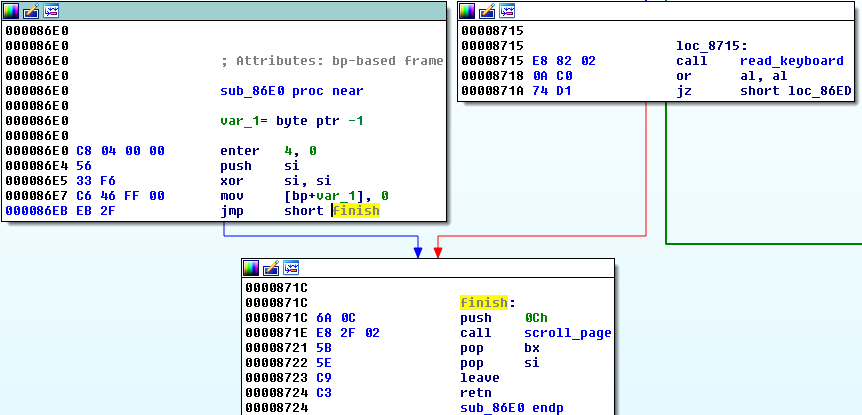Screen dimensions: 862x415
Task: Click the 'retn' instruction in finish block
Action: (x=476, y=393)
